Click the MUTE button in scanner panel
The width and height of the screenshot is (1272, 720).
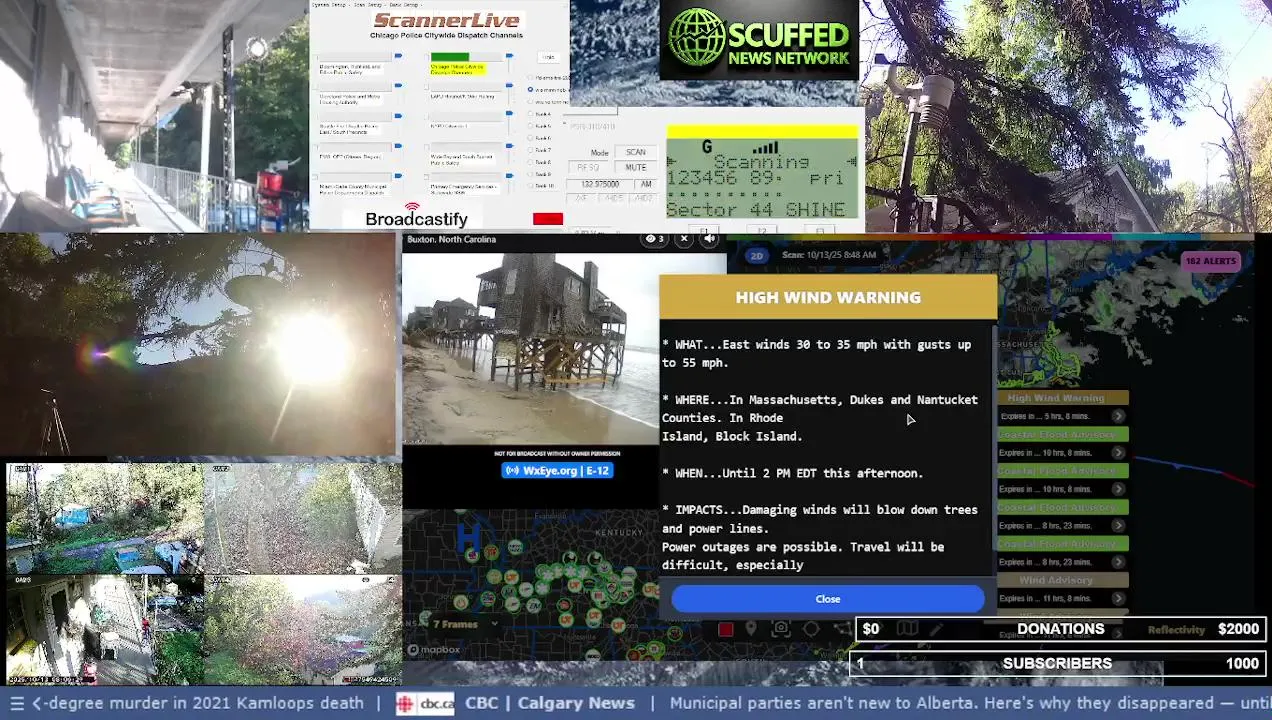[636, 167]
